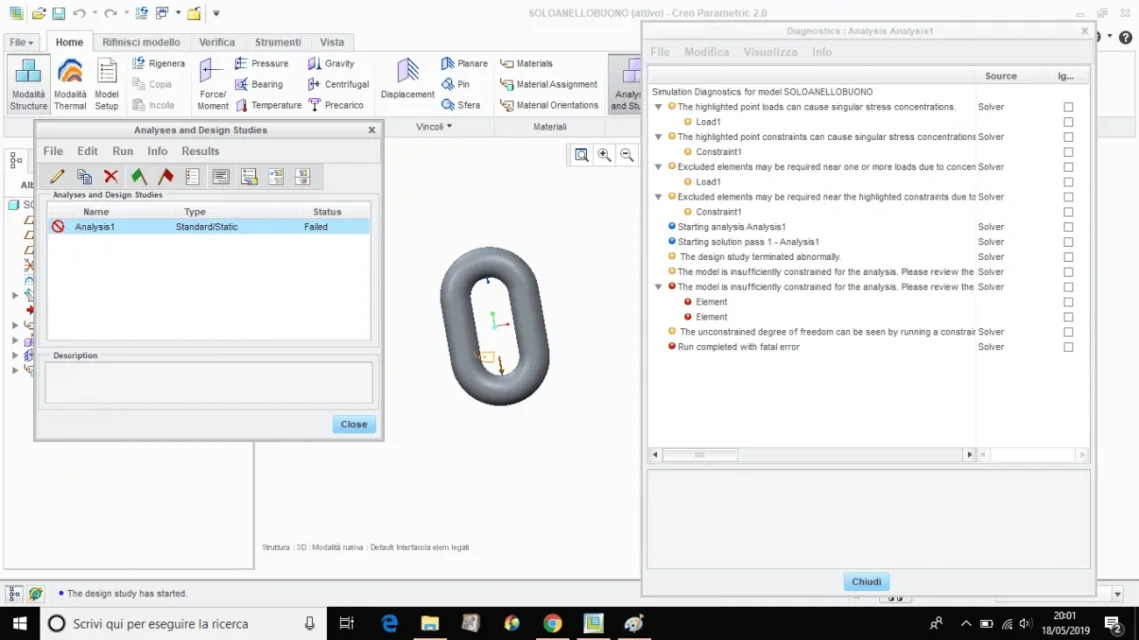Apply a Pressure load
1139x640 pixels.
click(x=262, y=63)
